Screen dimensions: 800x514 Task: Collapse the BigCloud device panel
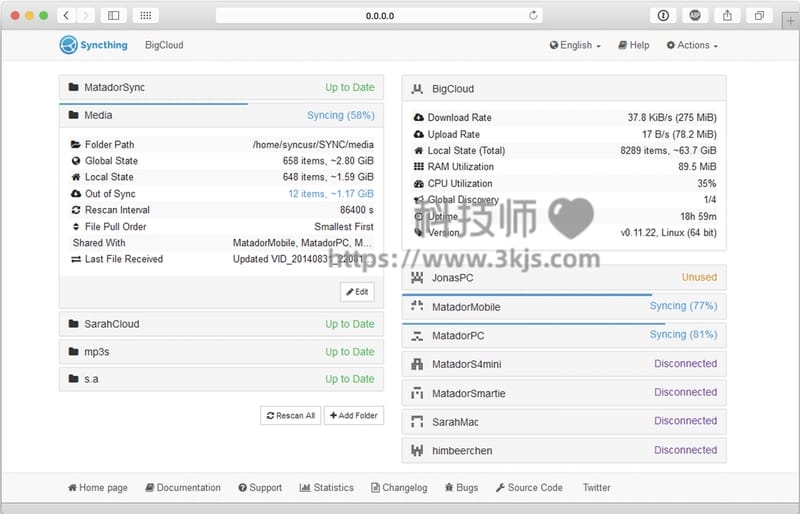(x=564, y=89)
